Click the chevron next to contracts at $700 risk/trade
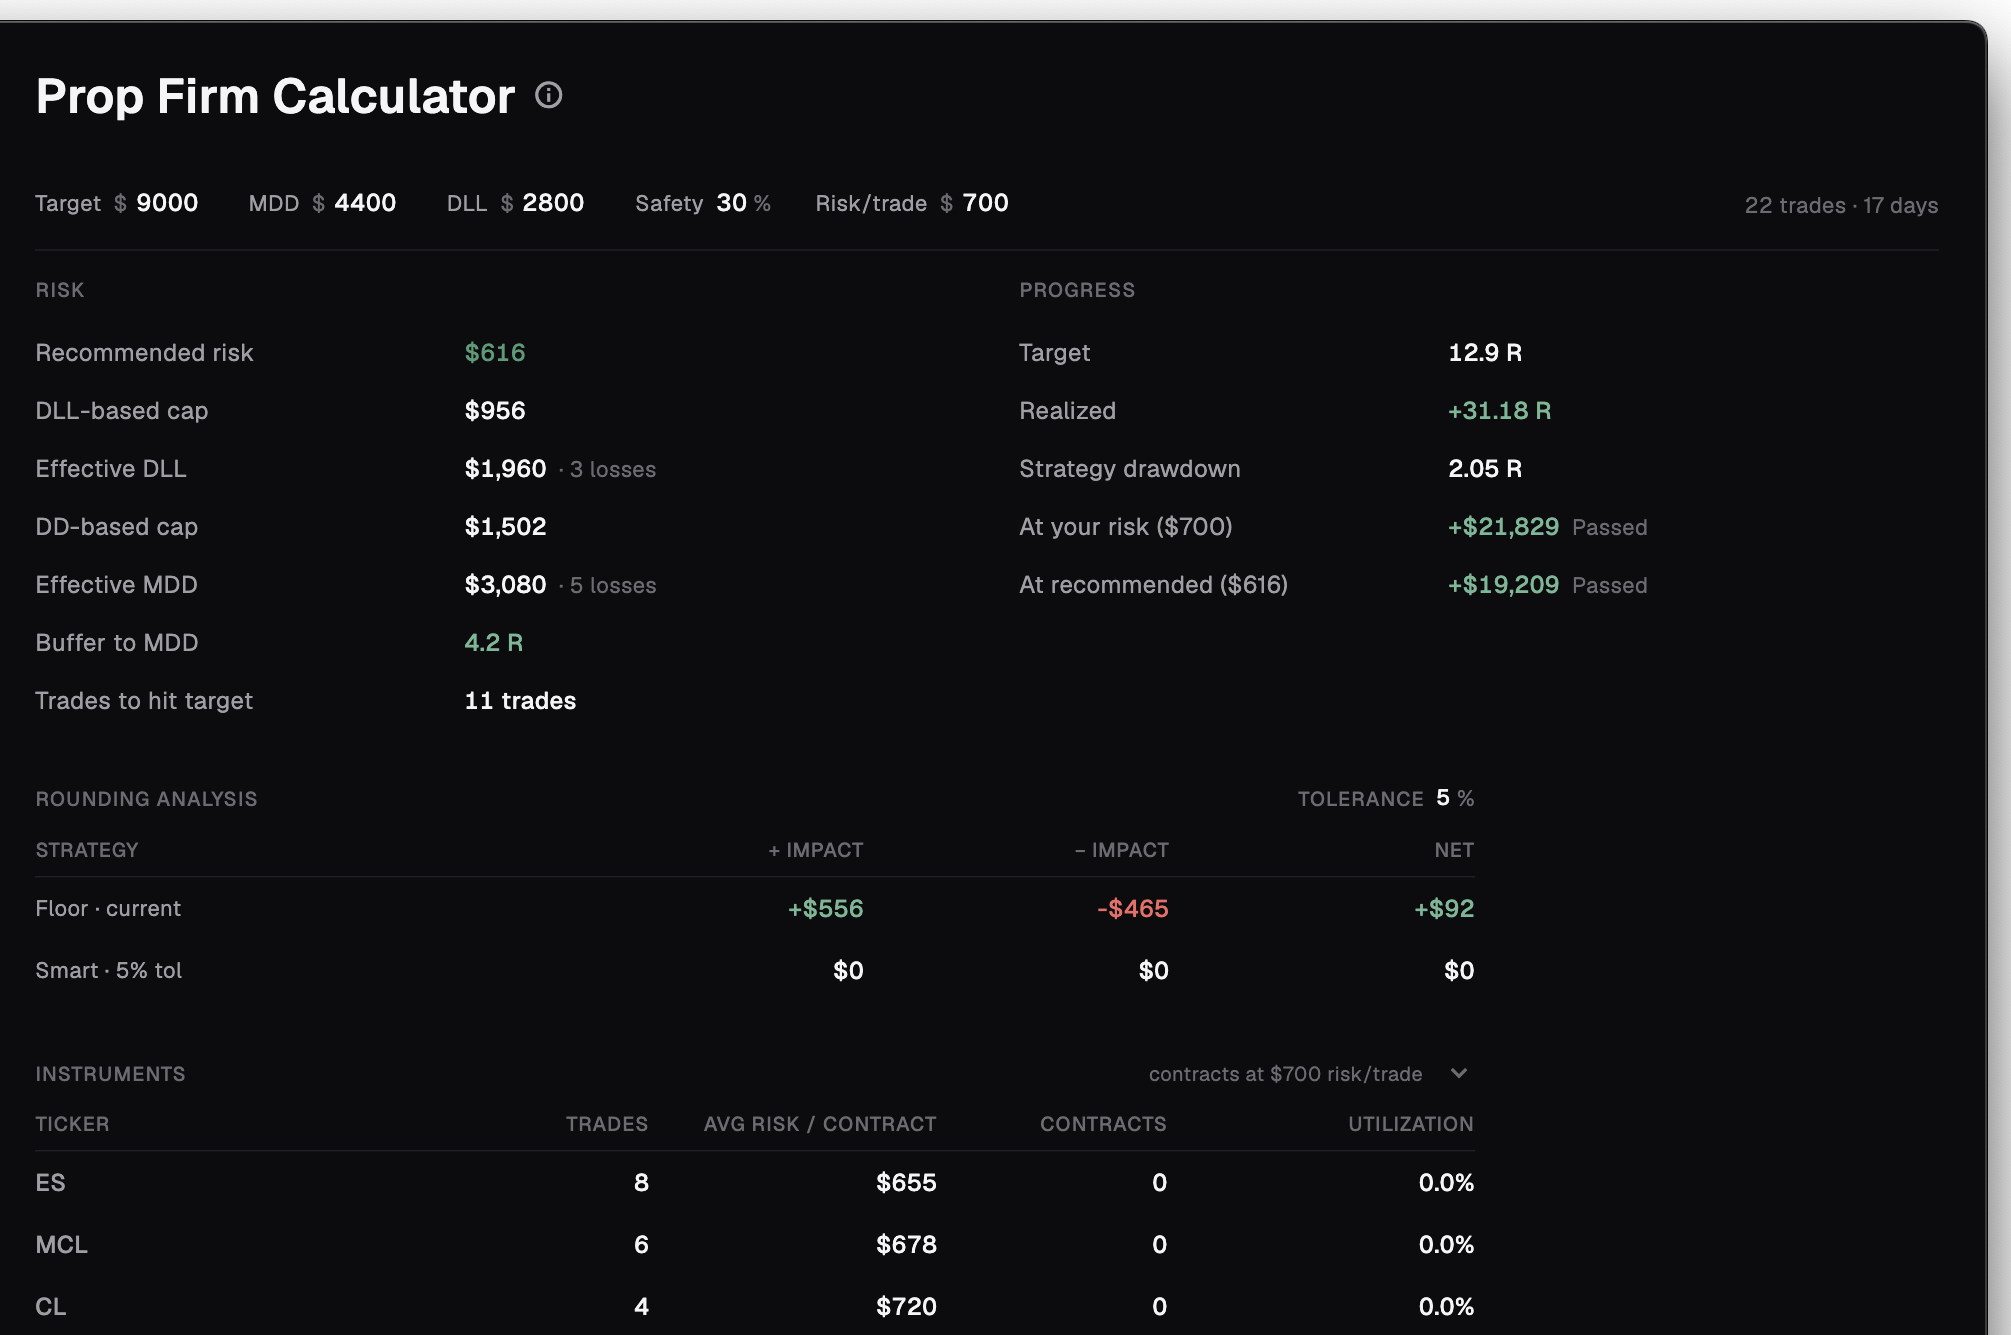Screen dimensions: 2011x1335 pos(1459,1073)
